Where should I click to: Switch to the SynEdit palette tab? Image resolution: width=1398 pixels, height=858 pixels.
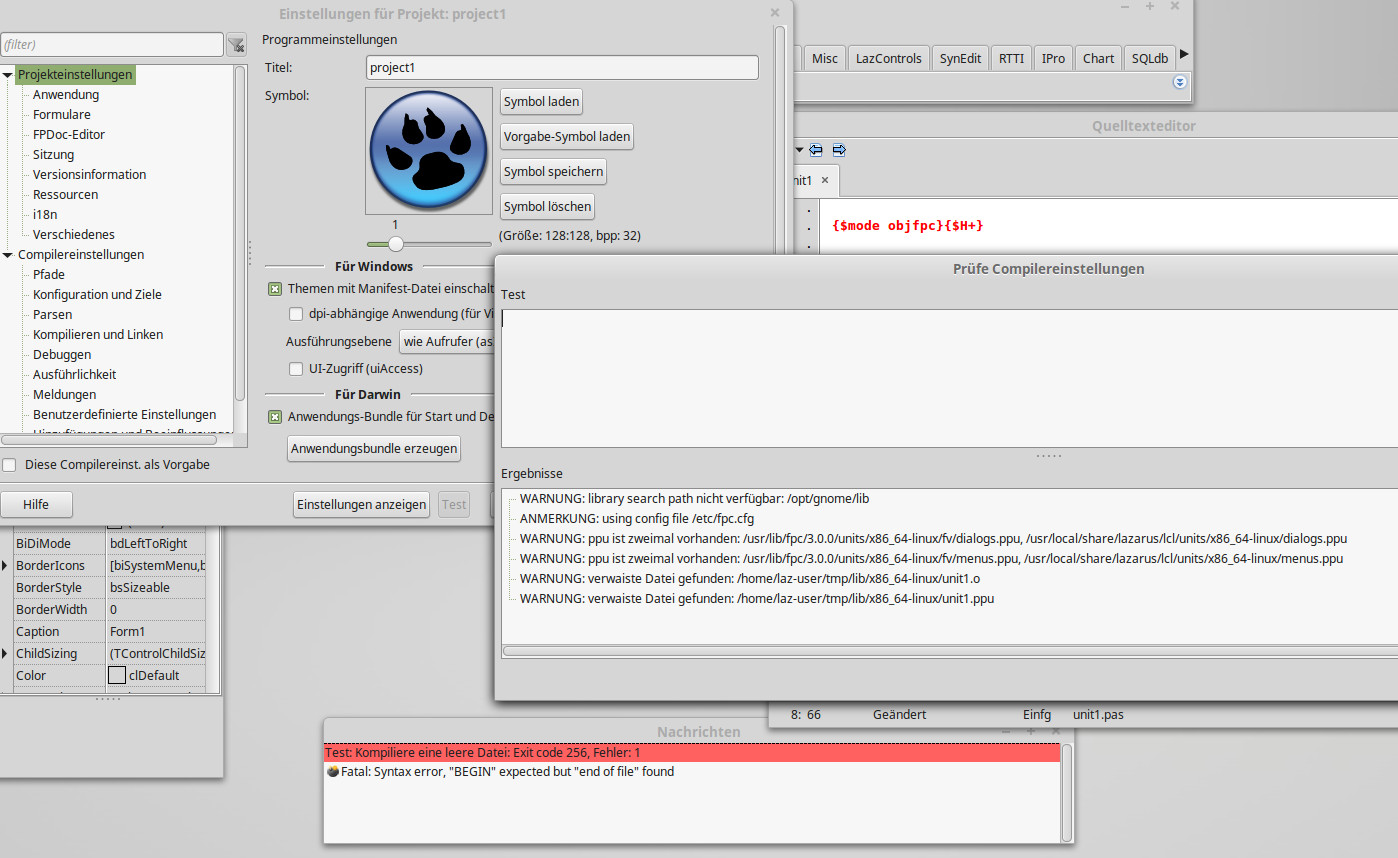point(960,58)
